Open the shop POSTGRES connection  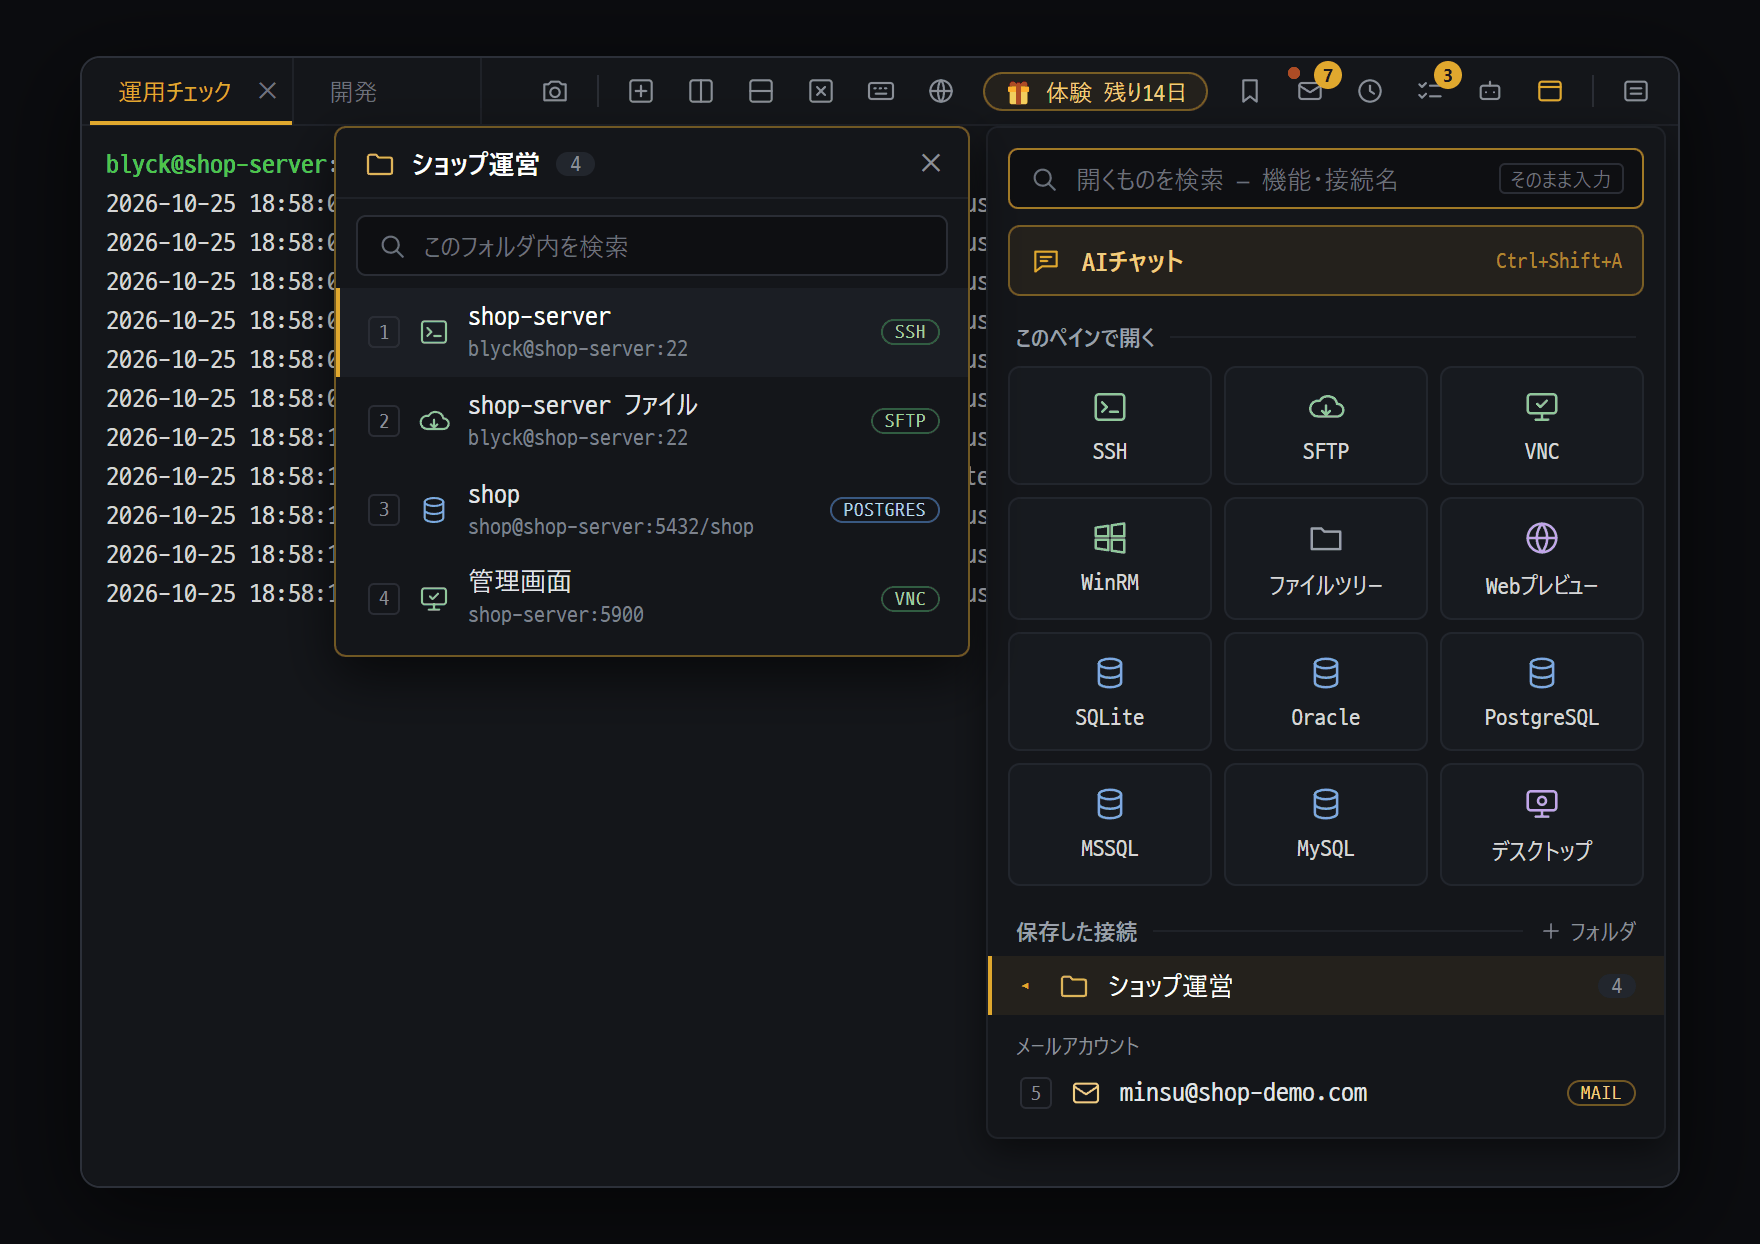click(652, 510)
